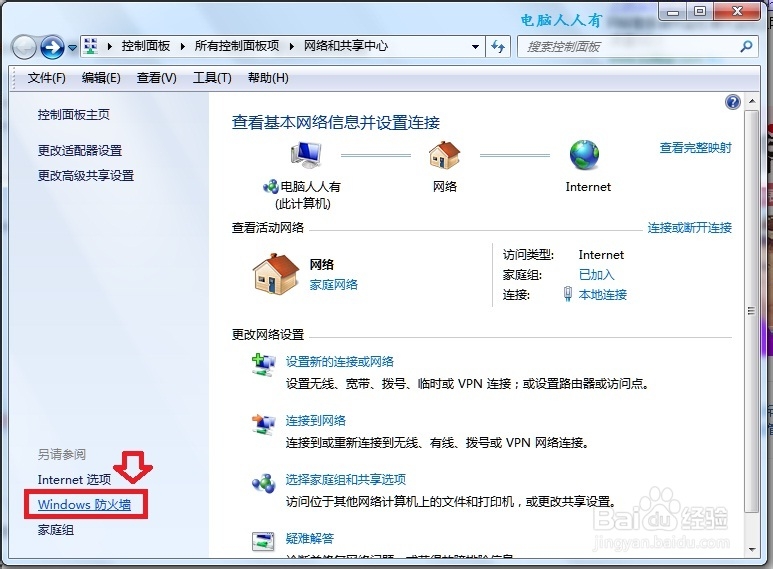Expand the arrow after 控制面板 breadcrumb
The image size is (773, 569).
(182, 46)
